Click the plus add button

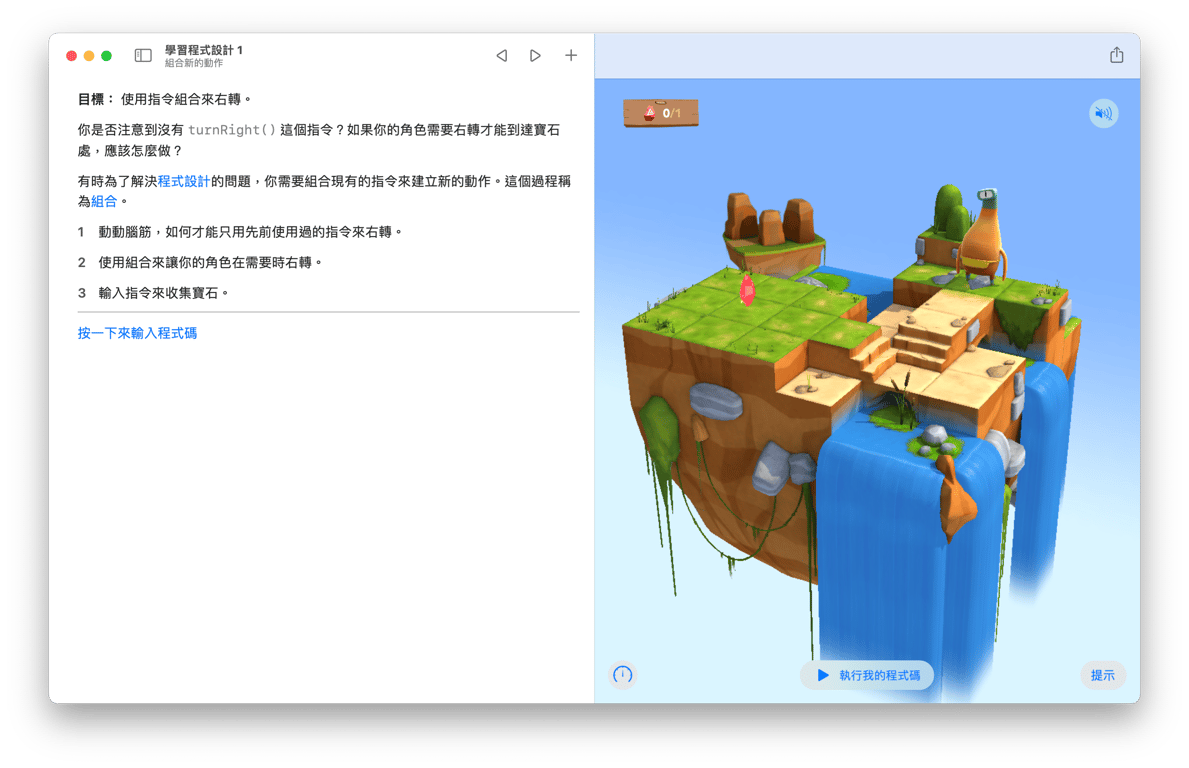[571, 55]
